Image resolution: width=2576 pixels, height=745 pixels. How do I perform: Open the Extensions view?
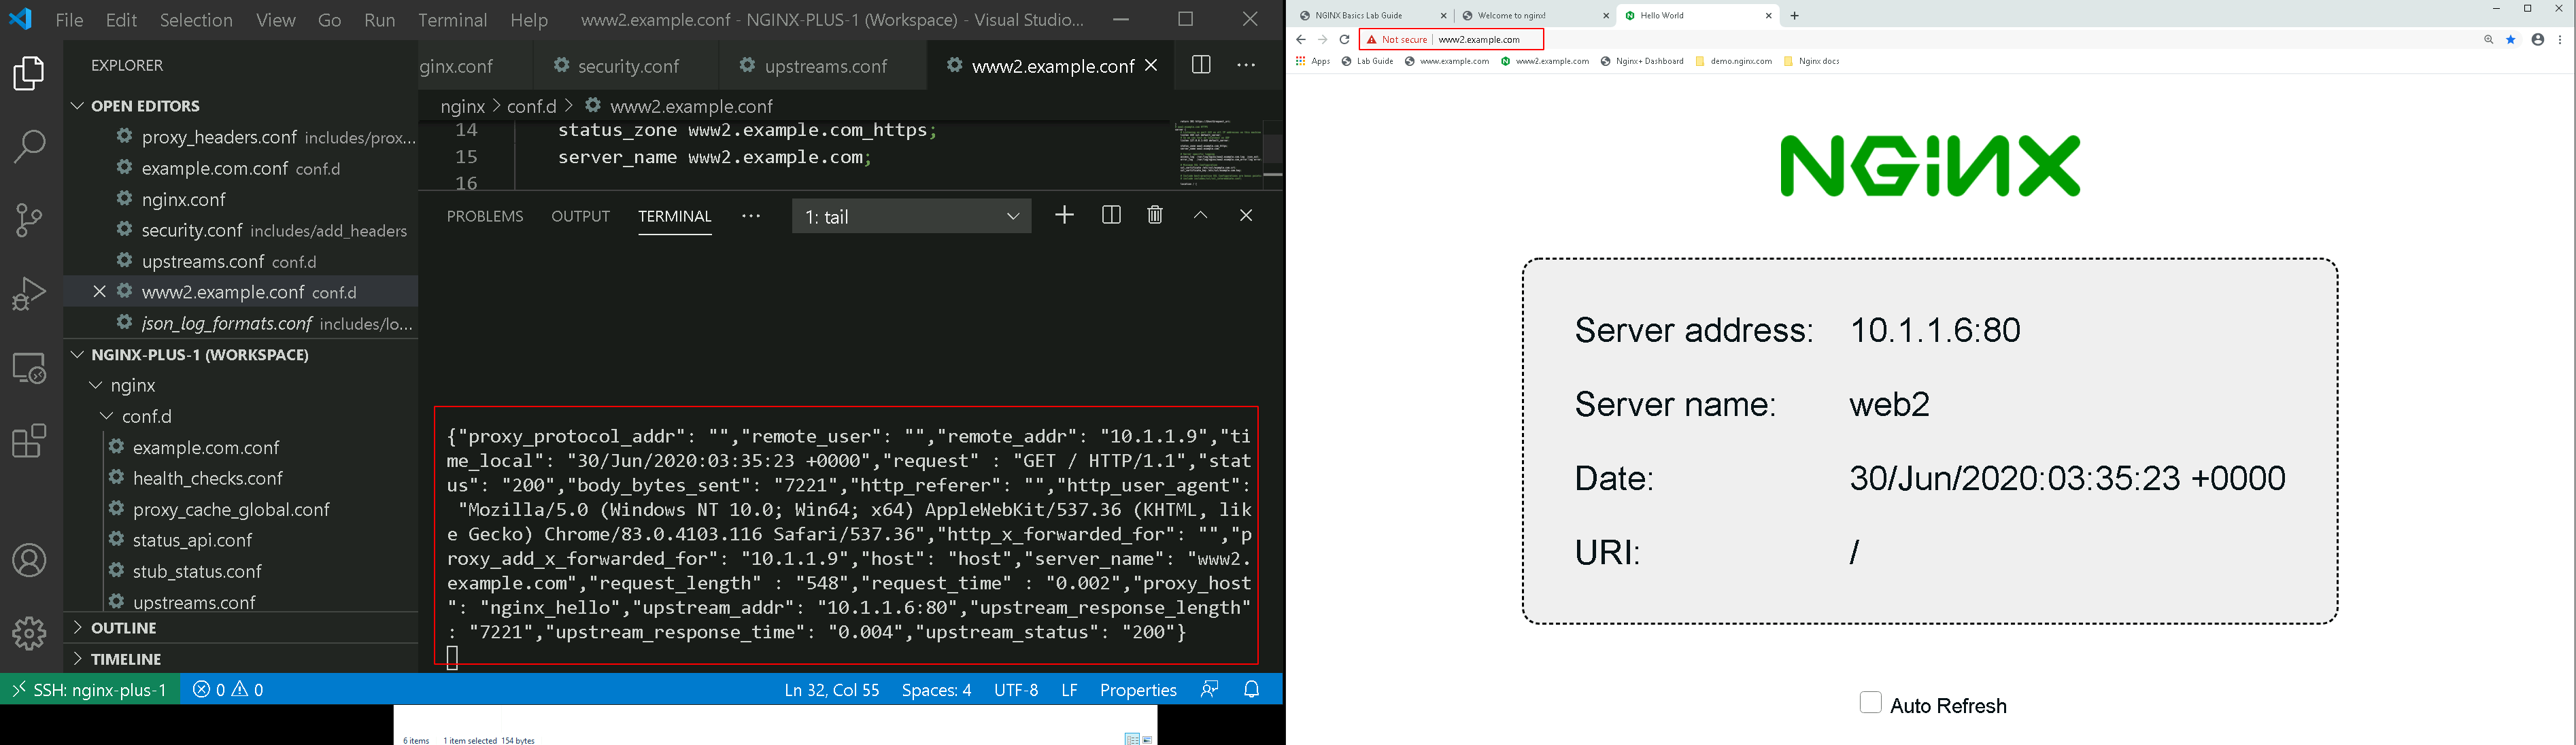tap(30, 441)
